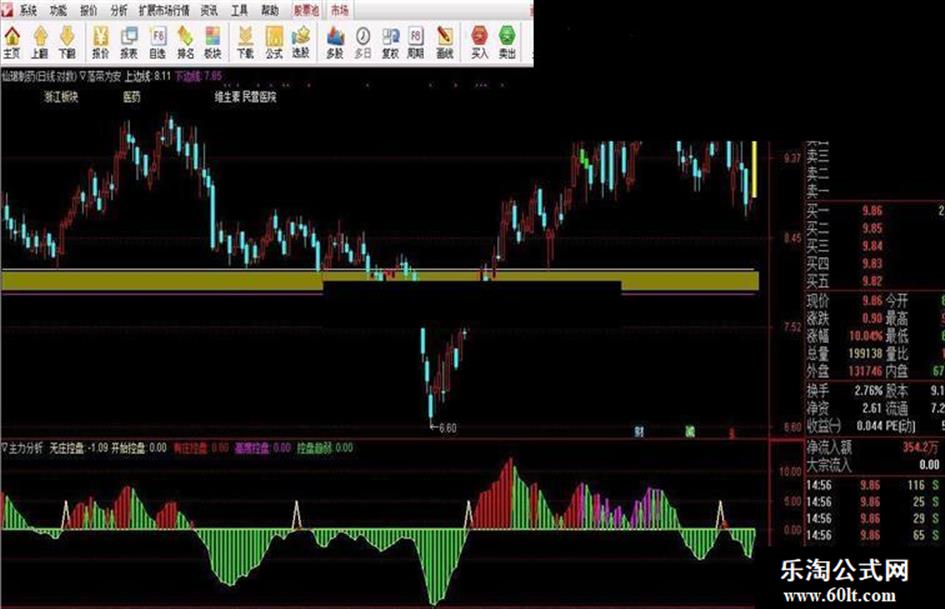Open the 自选 F6 watchlist icon

tap(157, 43)
